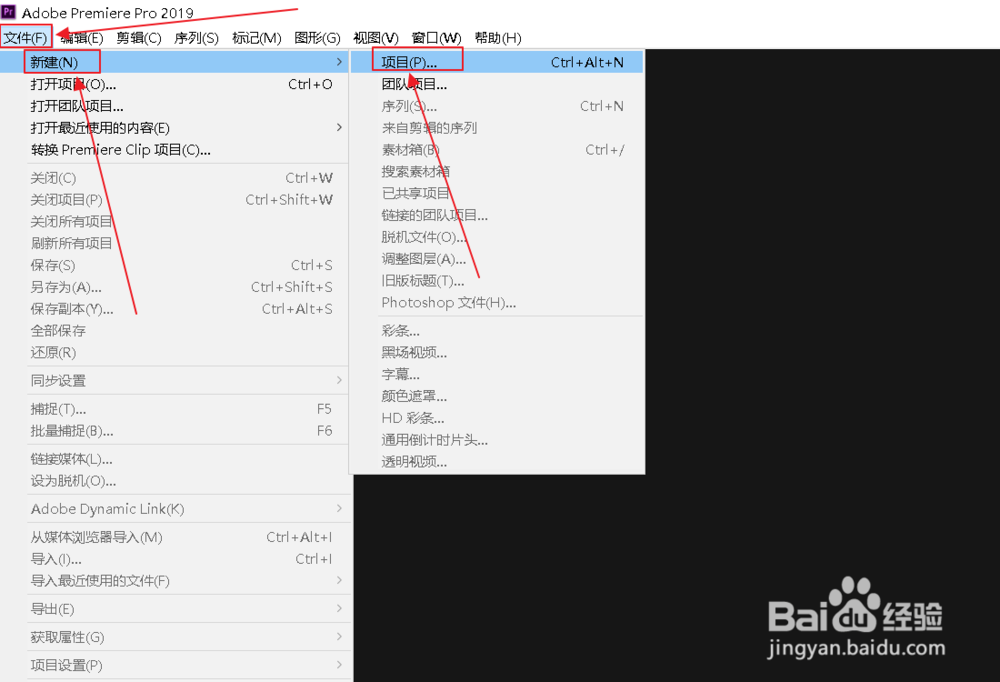1000x682 pixels.
Task: Select 打开团队项目... entry
Action: coord(175,106)
